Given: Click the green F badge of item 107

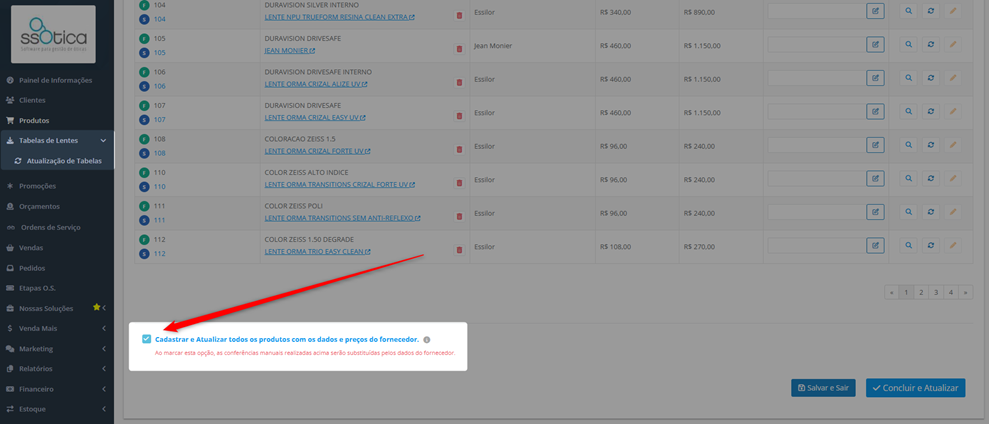Looking at the screenshot, I should [144, 105].
